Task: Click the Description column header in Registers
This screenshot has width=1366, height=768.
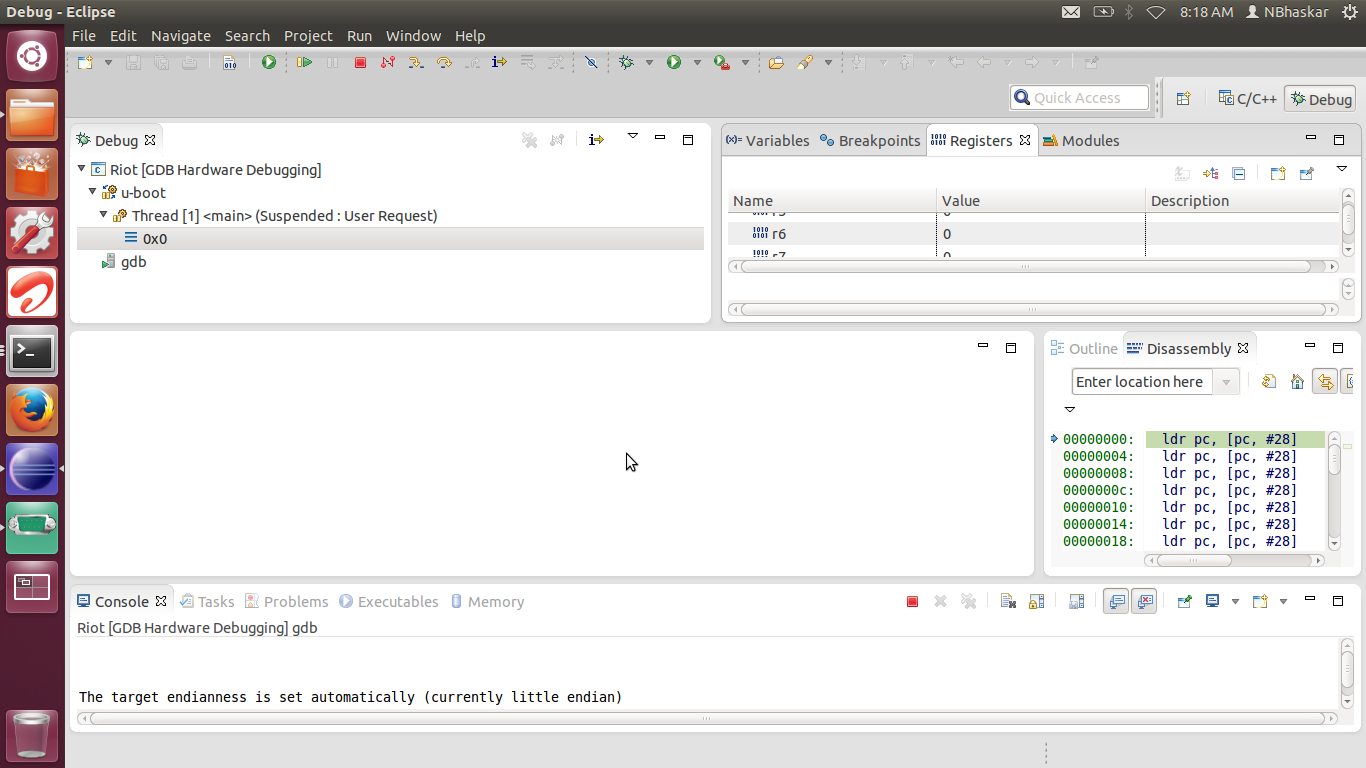Action: coord(1241,201)
